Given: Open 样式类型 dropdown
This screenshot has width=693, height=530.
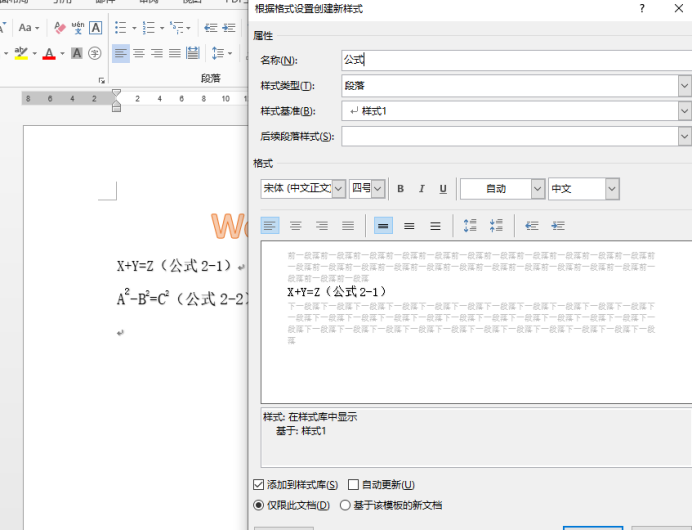Looking at the screenshot, I should pyautogui.click(x=685, y=86).
